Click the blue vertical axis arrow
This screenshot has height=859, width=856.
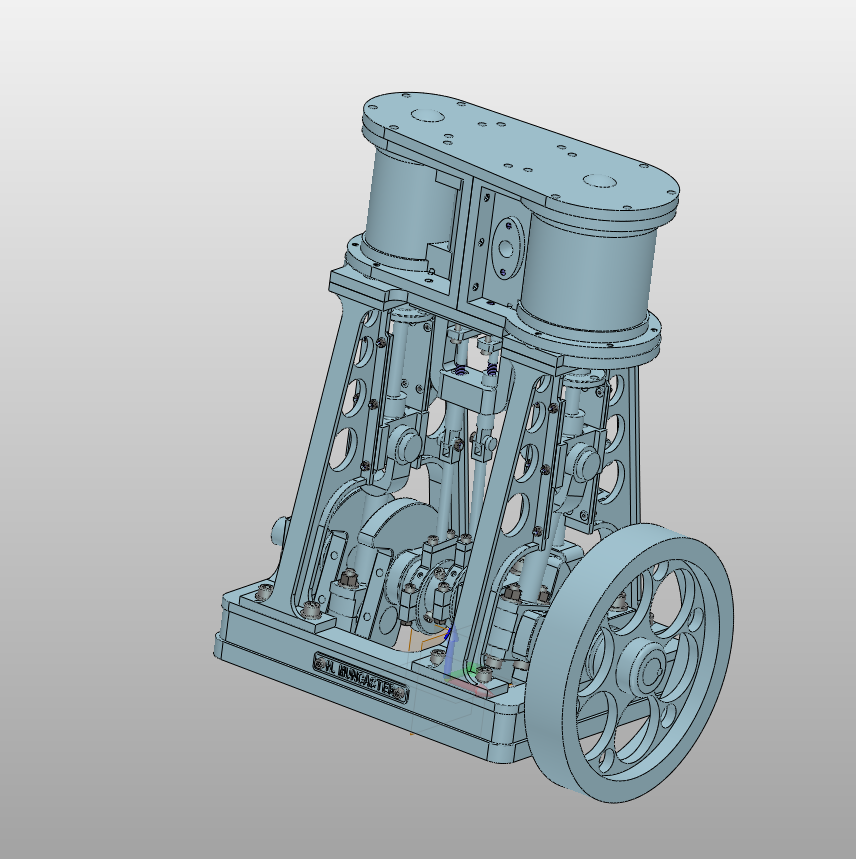click(450, 652)
